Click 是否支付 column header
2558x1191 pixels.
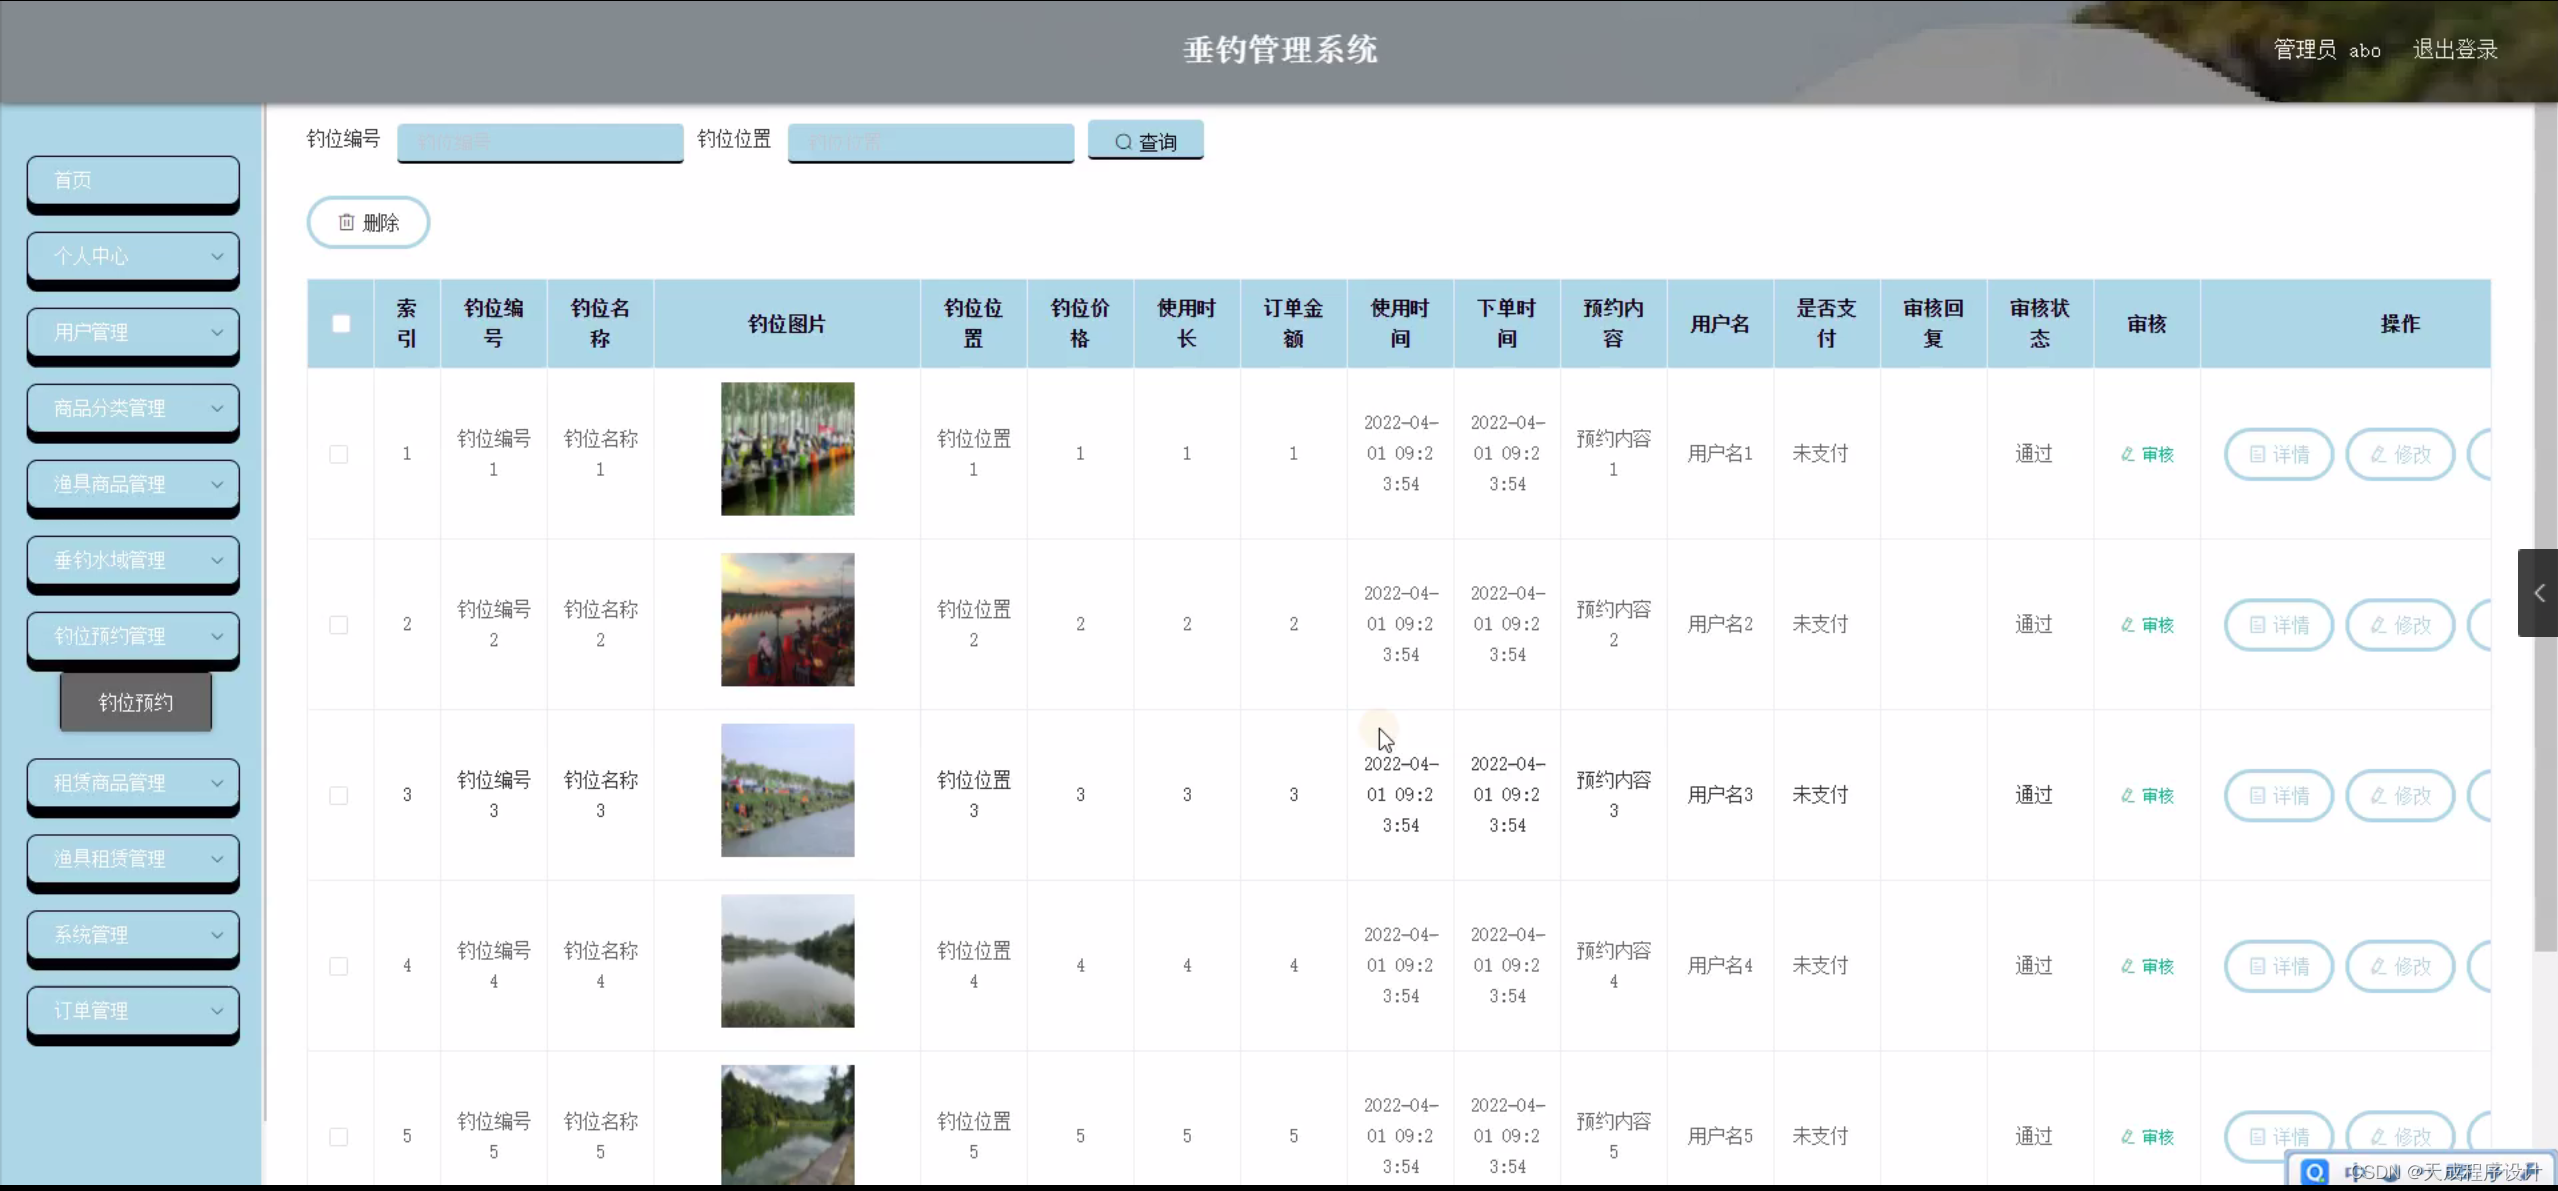[x=1826, y=324]
